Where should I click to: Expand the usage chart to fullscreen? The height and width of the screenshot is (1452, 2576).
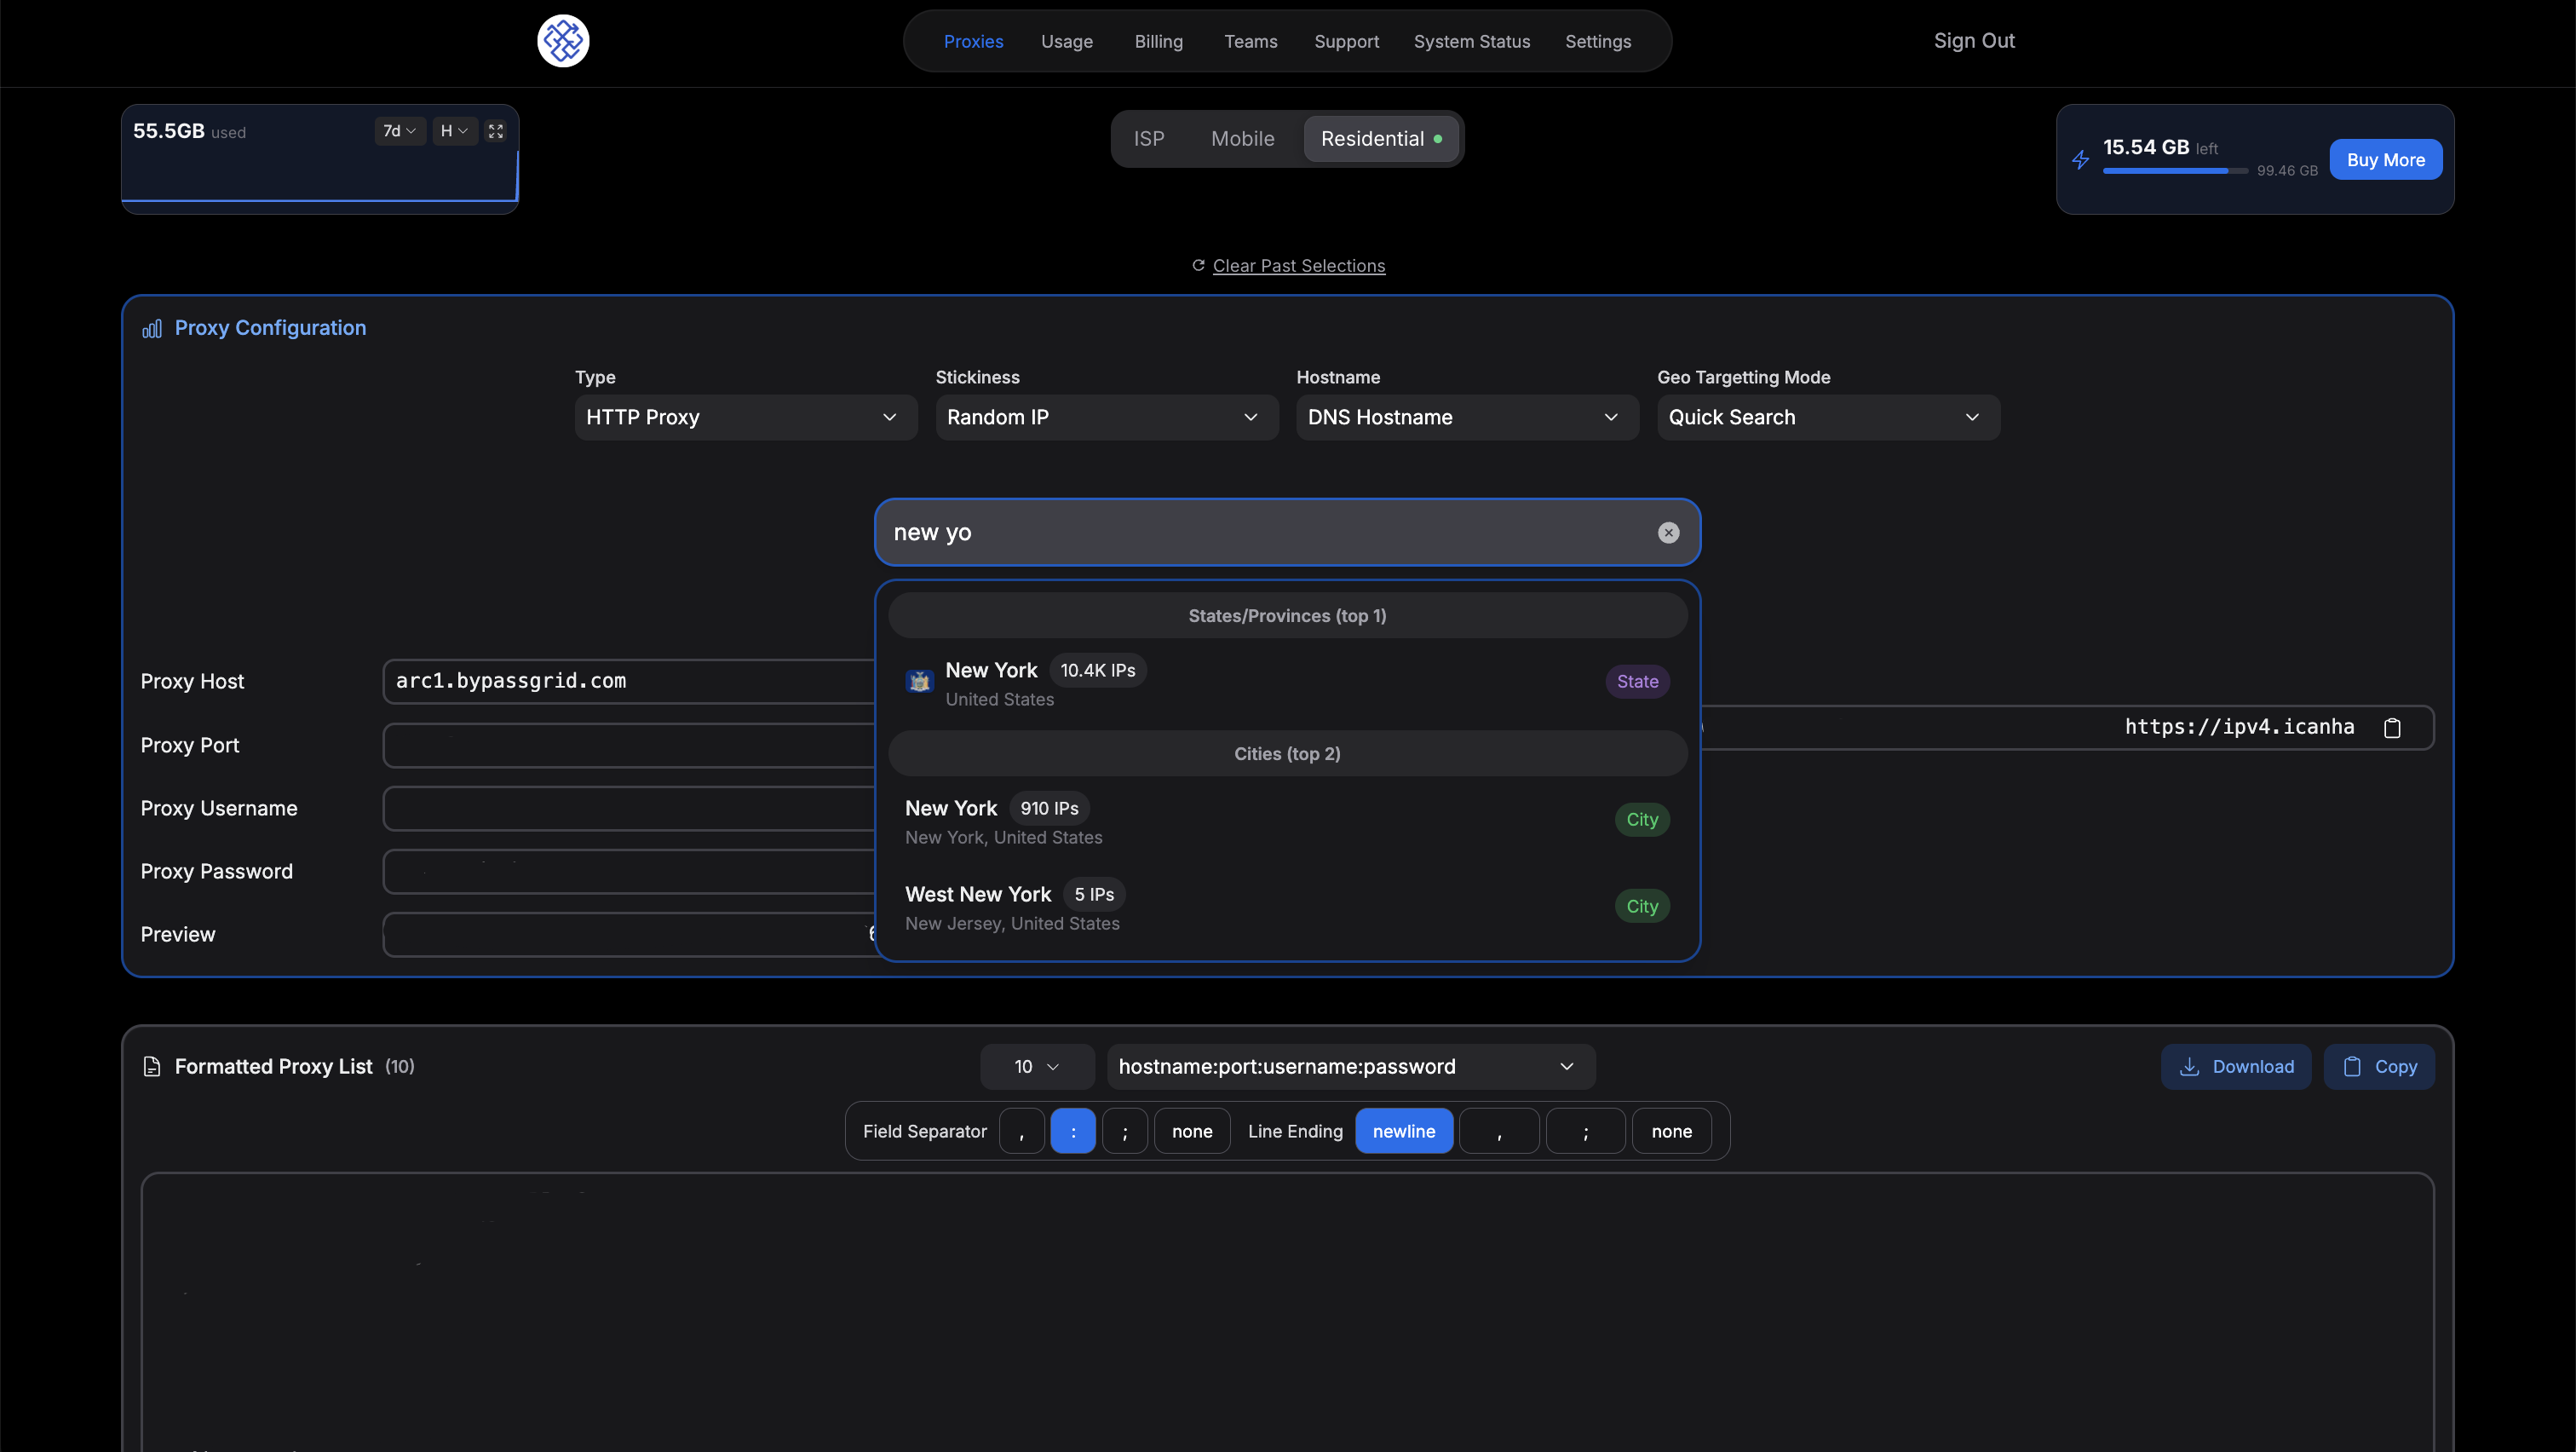496,131
